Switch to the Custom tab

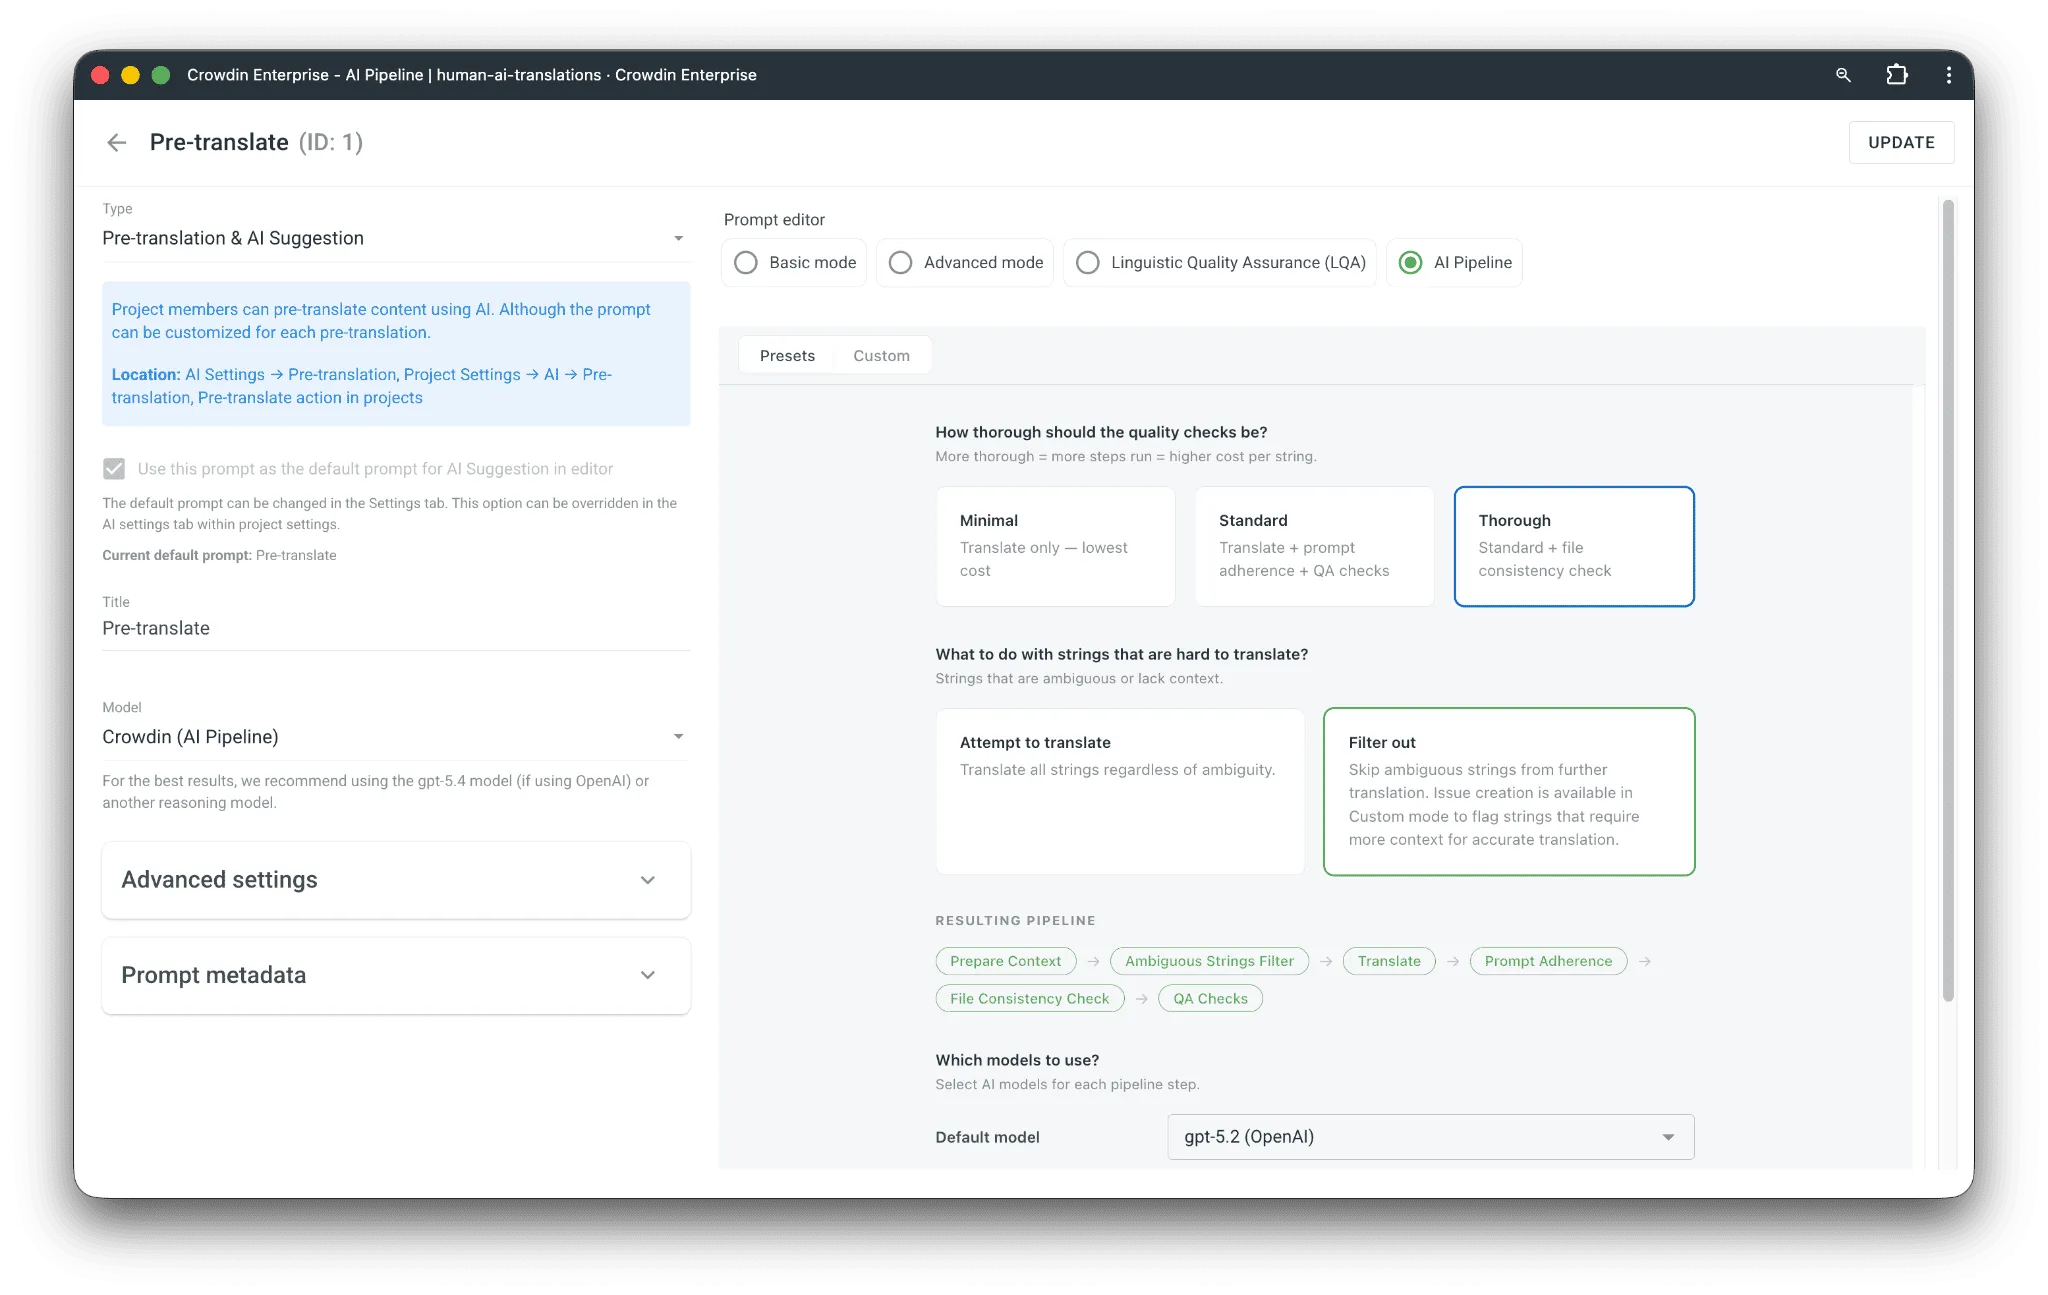pos(881,356)
